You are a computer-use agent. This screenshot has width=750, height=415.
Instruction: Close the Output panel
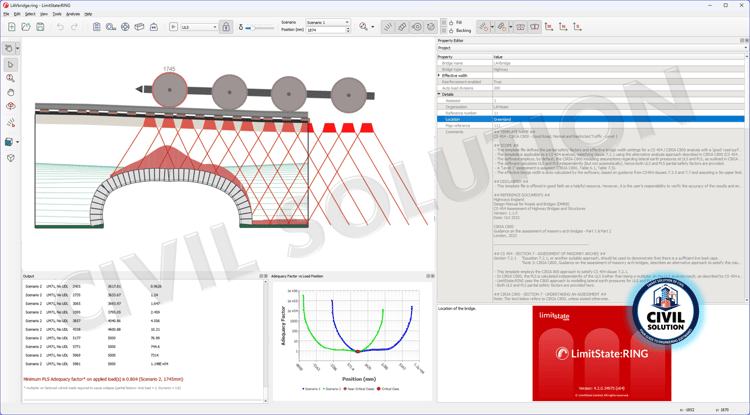[x=265, y=276]
